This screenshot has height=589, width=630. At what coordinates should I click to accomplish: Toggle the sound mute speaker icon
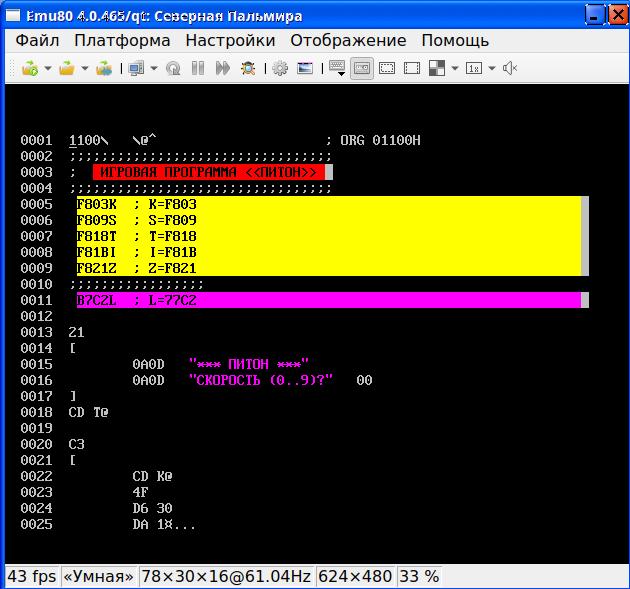pos(509,68)
